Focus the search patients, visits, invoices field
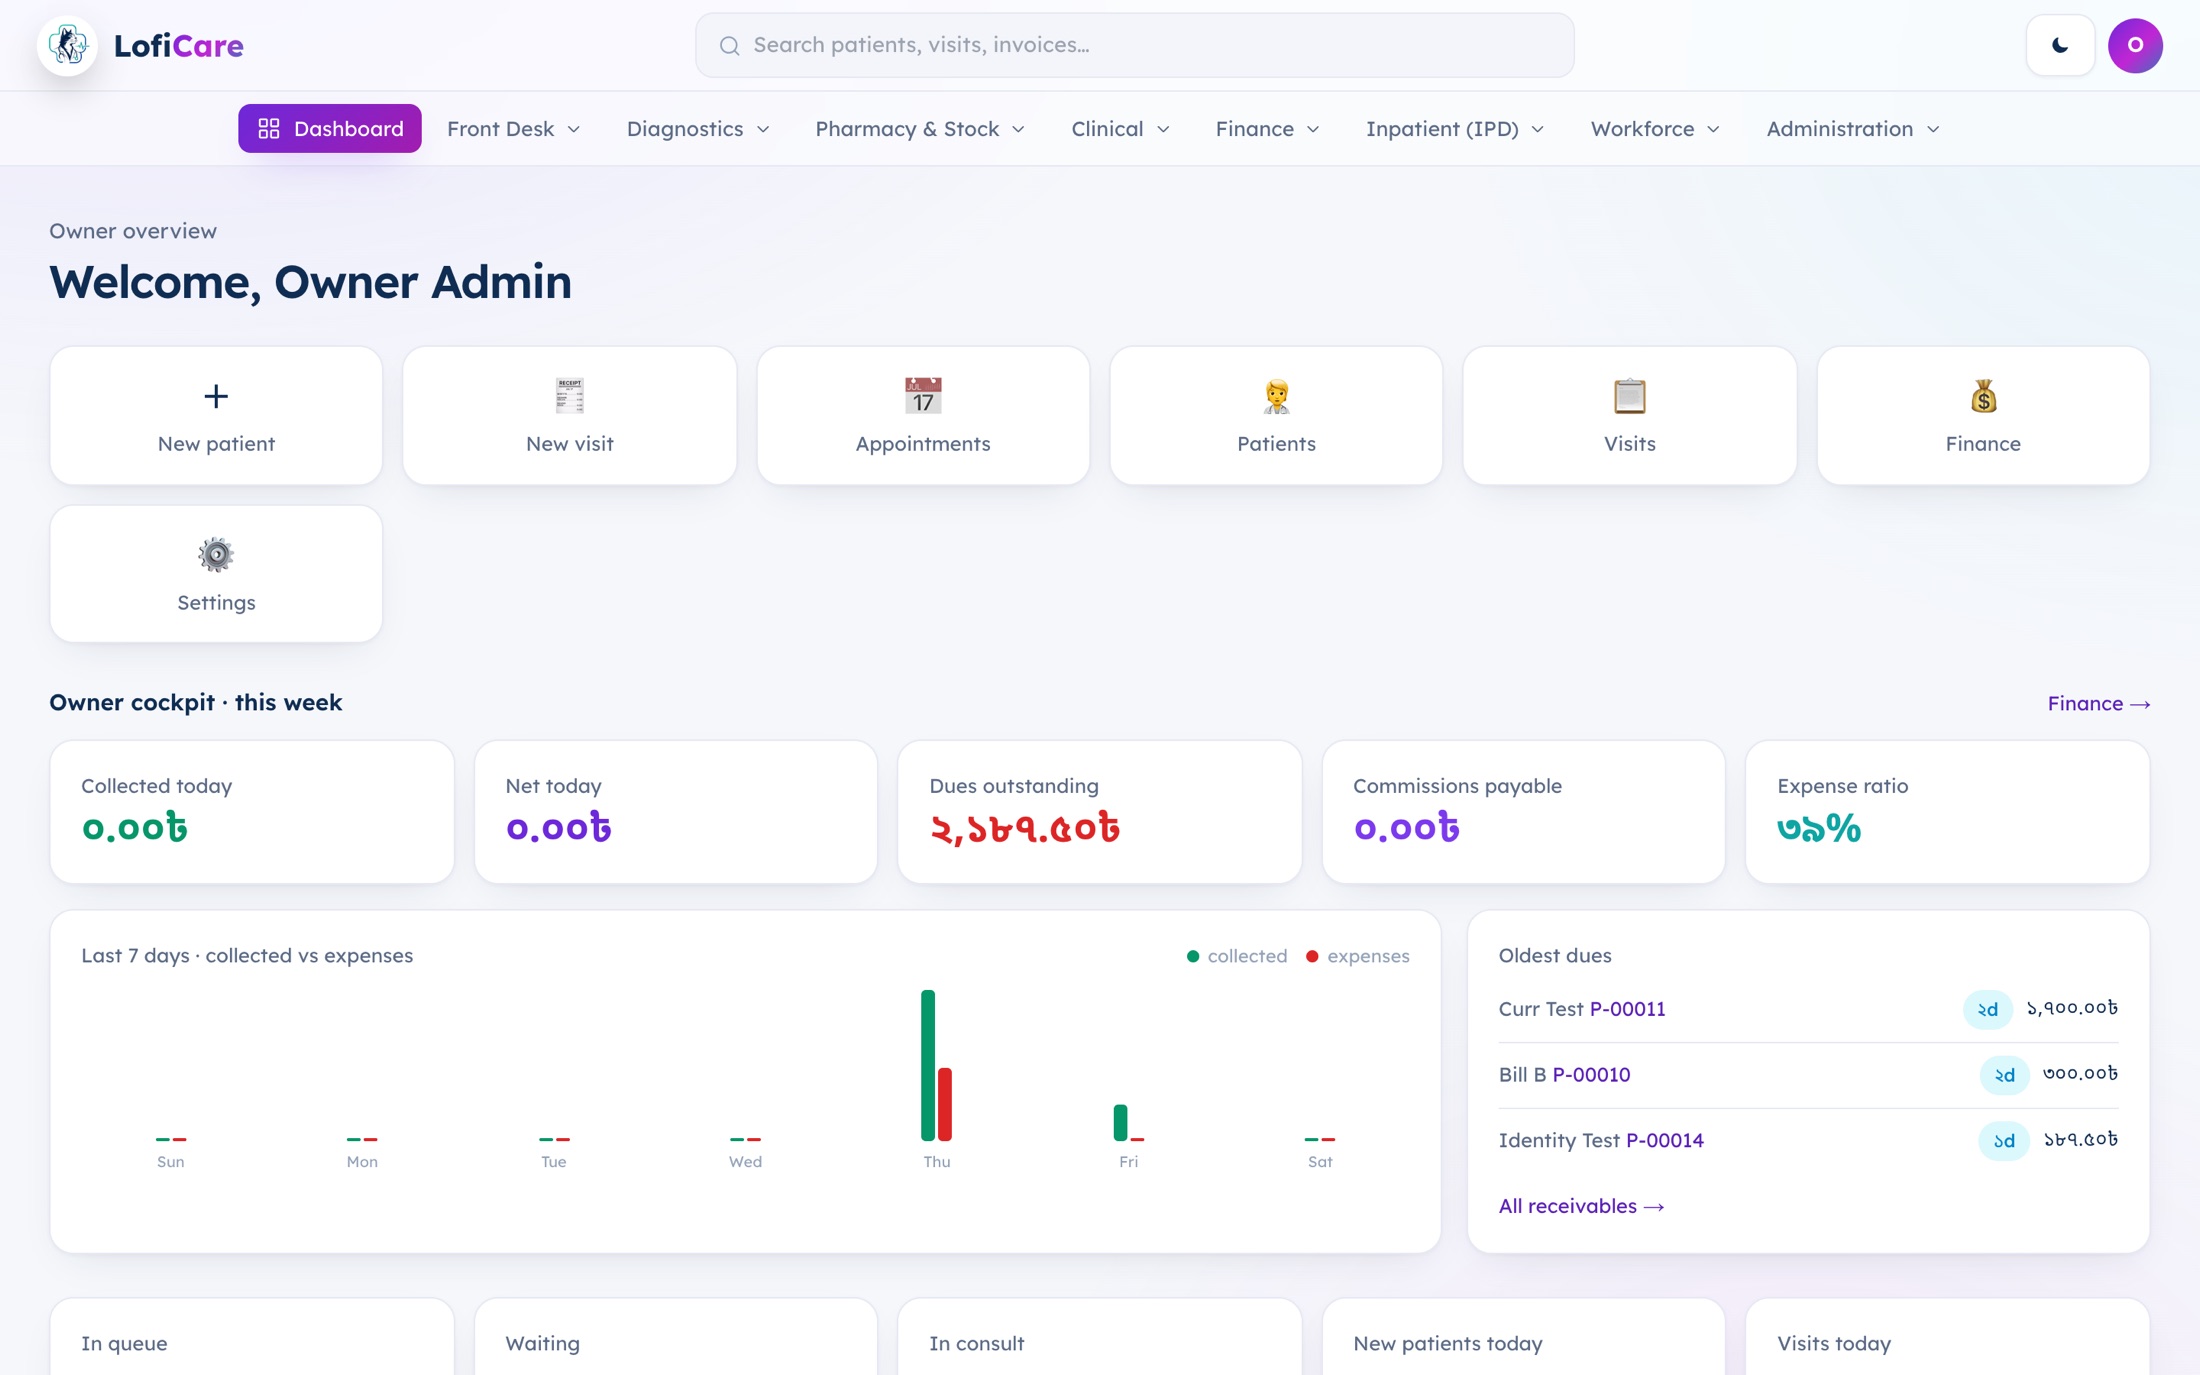This screenshot has height=1375, width=2200. click(1134, 45)
